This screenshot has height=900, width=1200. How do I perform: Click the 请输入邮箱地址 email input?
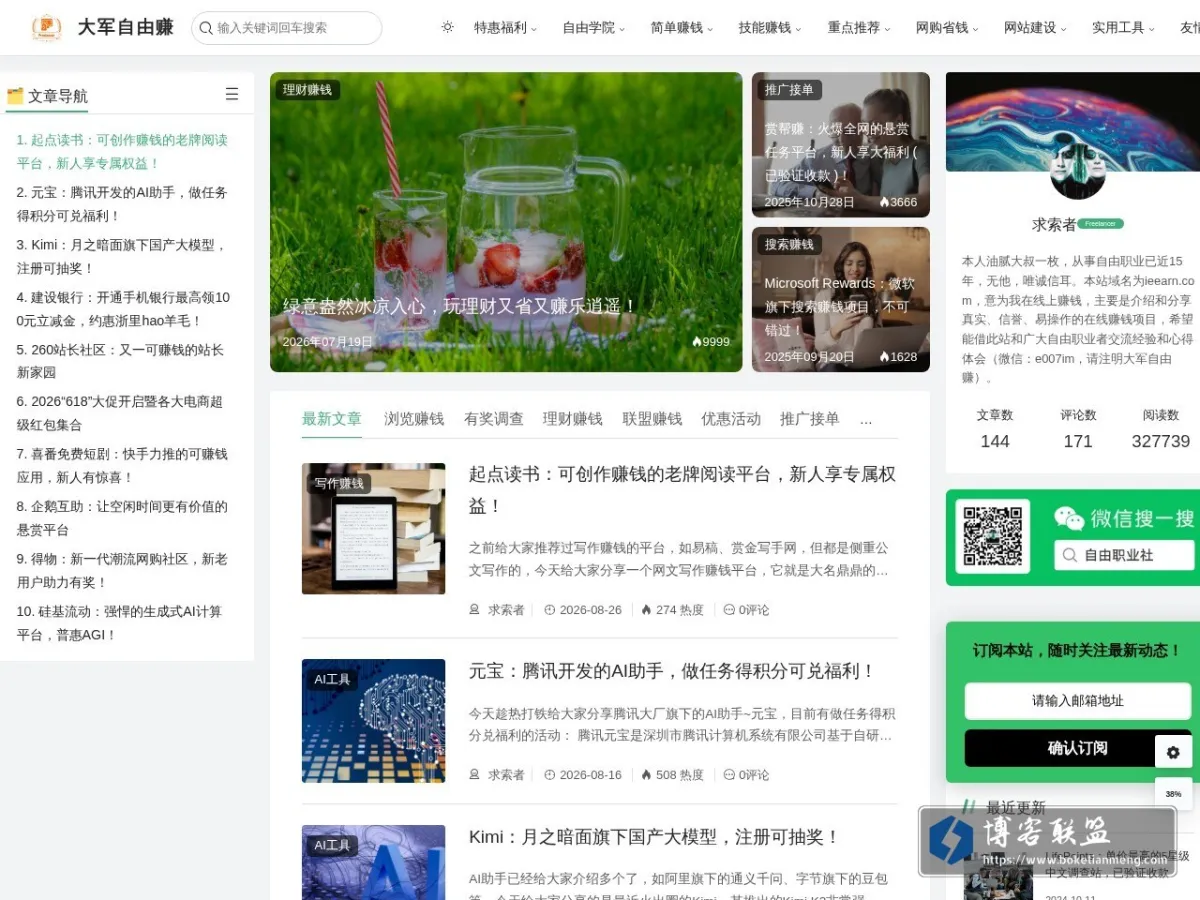1077,701
